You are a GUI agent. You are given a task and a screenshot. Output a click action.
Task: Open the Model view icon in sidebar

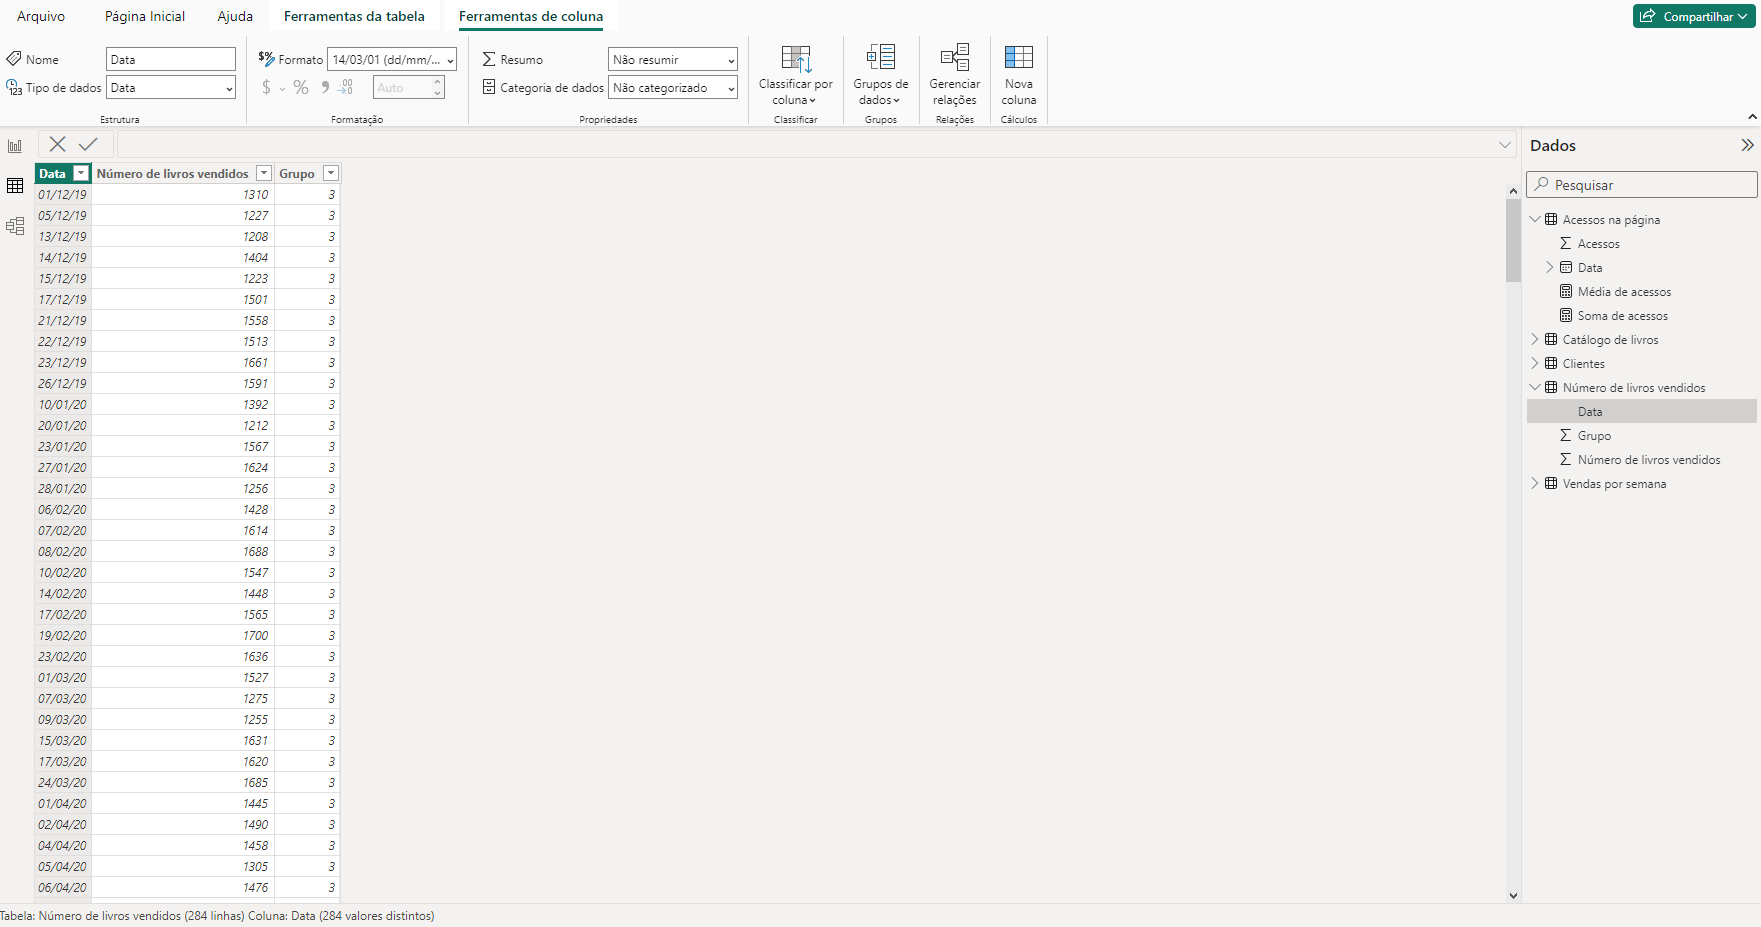[x=15, y=226]
